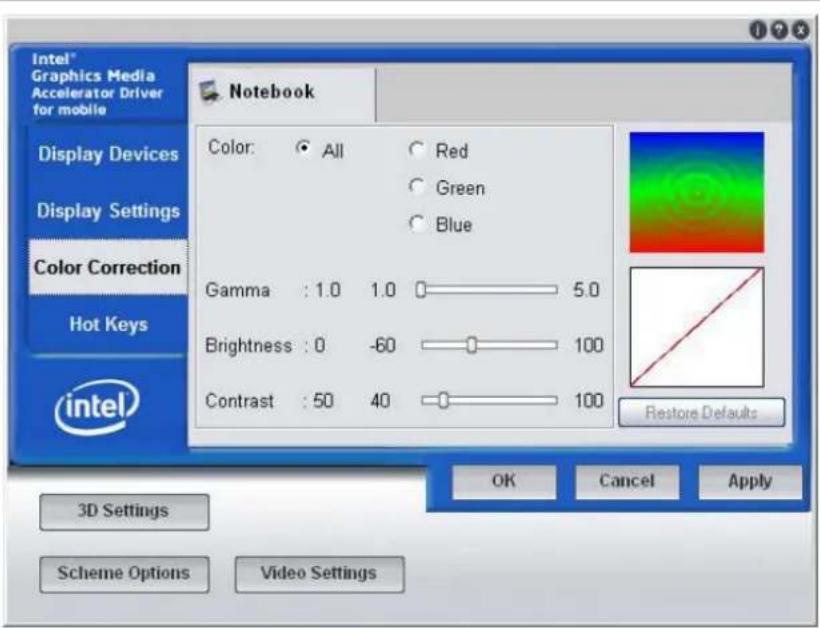Open 3D Settings
820x628 pixels.
(124, 512)
